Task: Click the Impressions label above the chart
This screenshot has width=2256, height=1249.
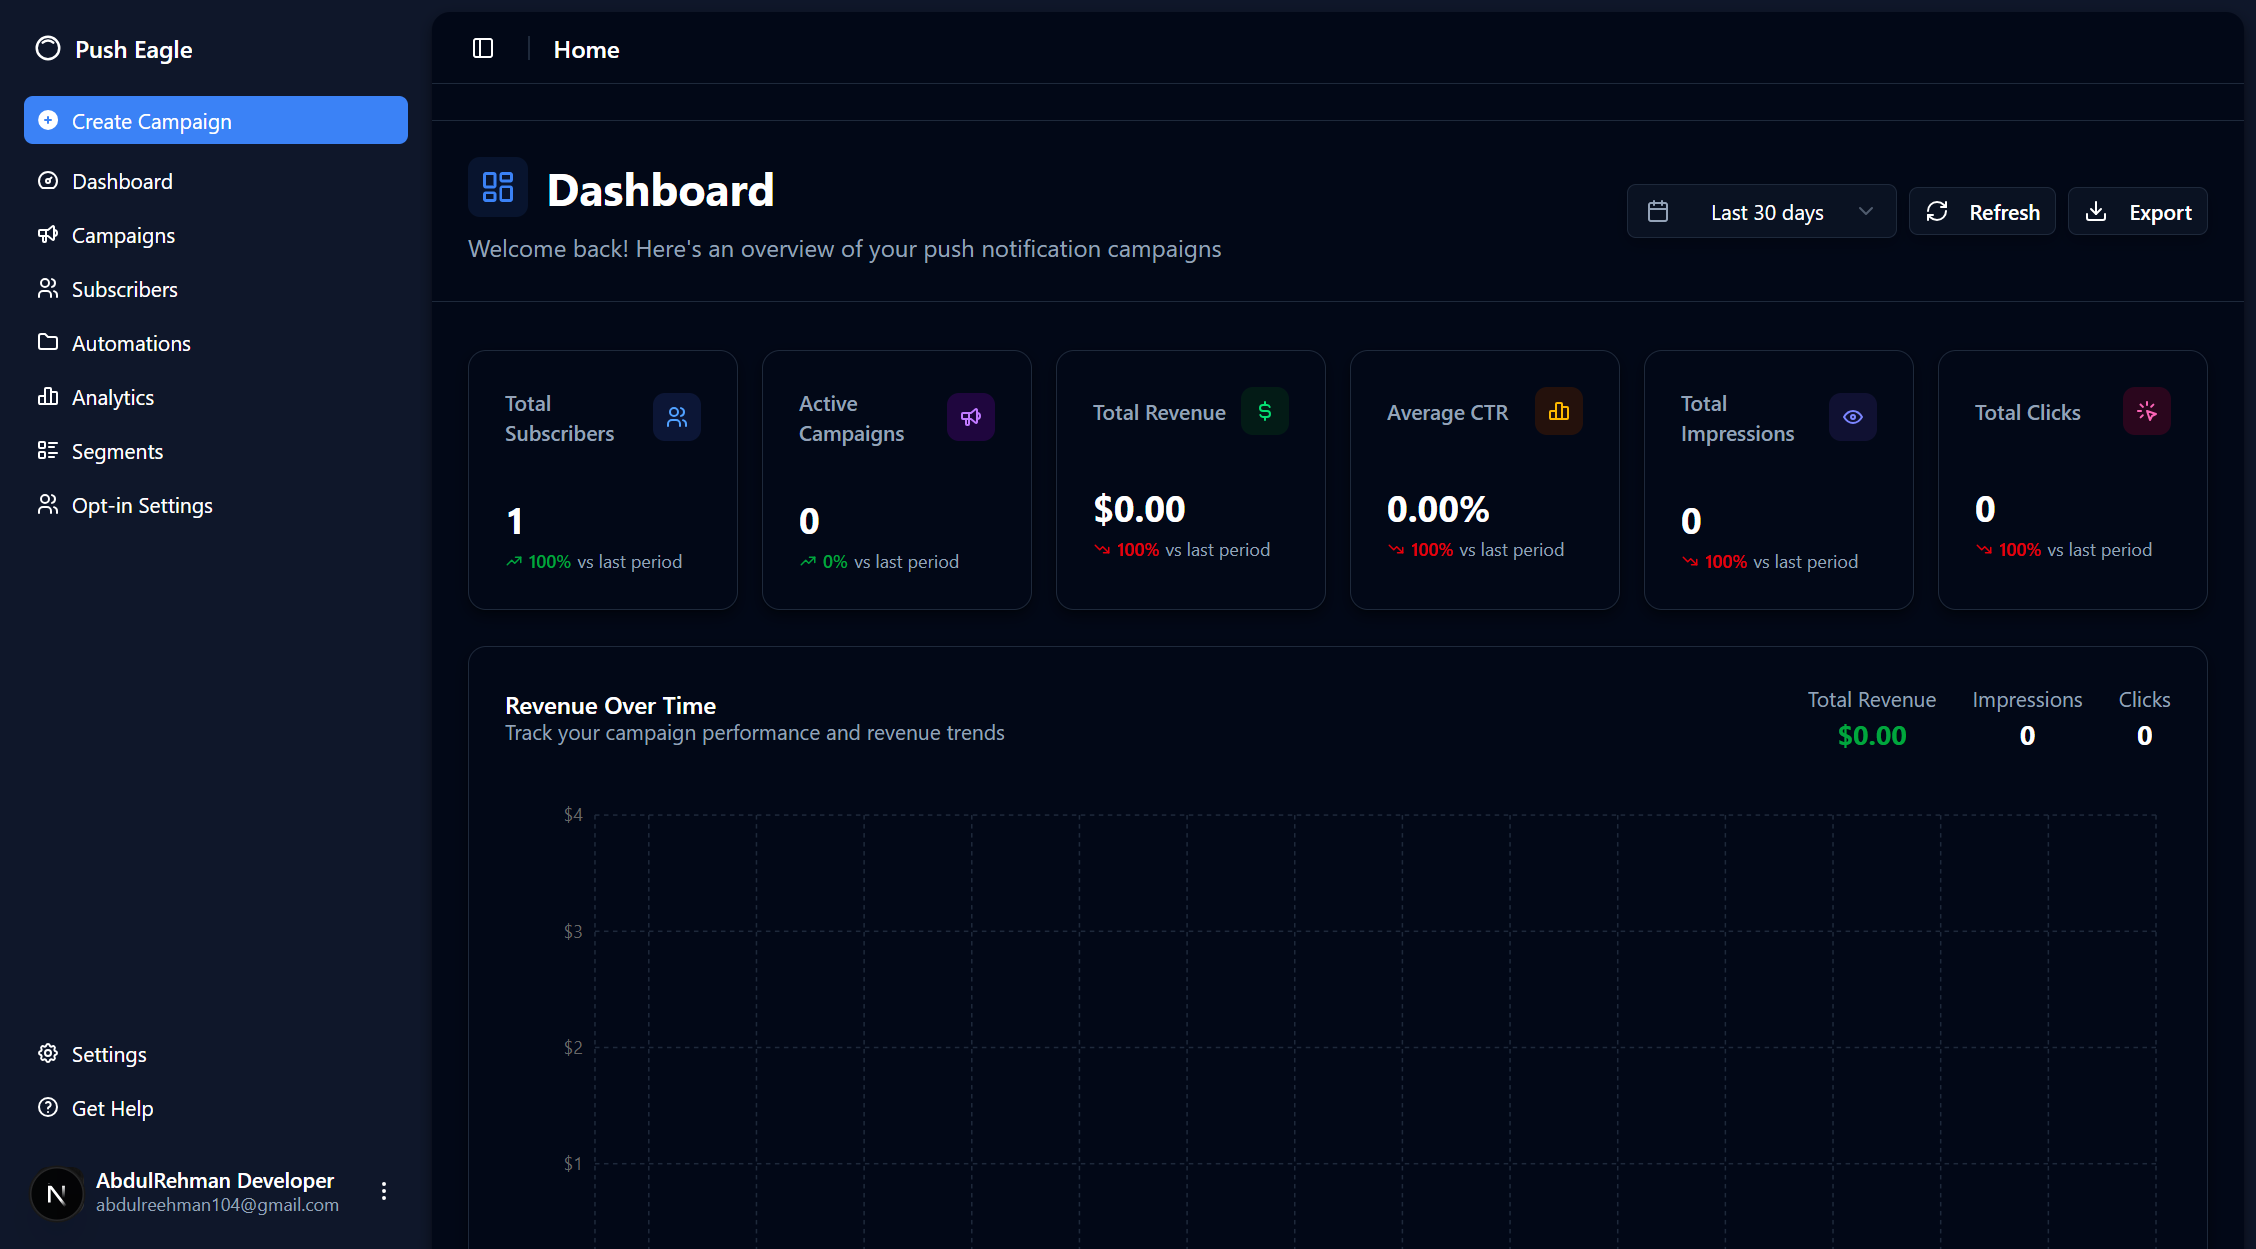Action: pos(2027,699)
